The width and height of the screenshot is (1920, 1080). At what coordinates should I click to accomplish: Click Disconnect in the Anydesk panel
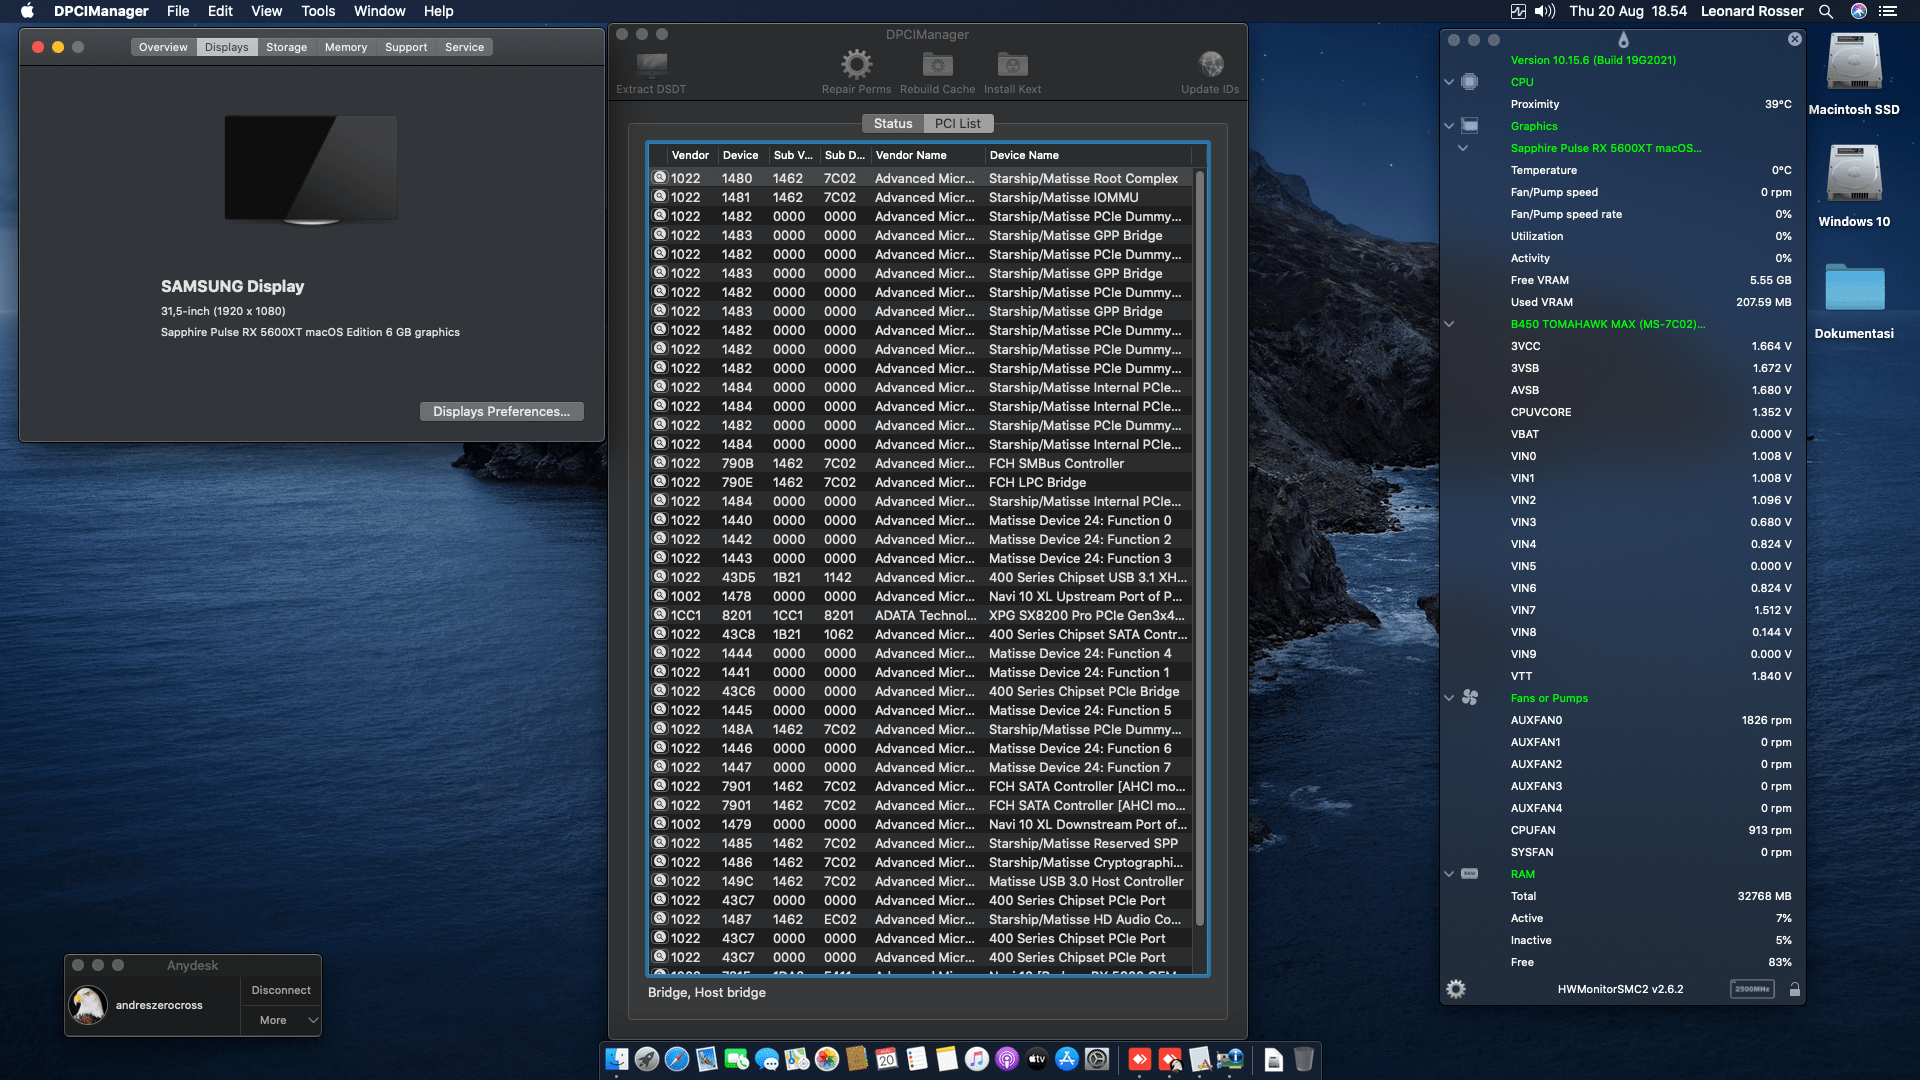pos(281,990)
